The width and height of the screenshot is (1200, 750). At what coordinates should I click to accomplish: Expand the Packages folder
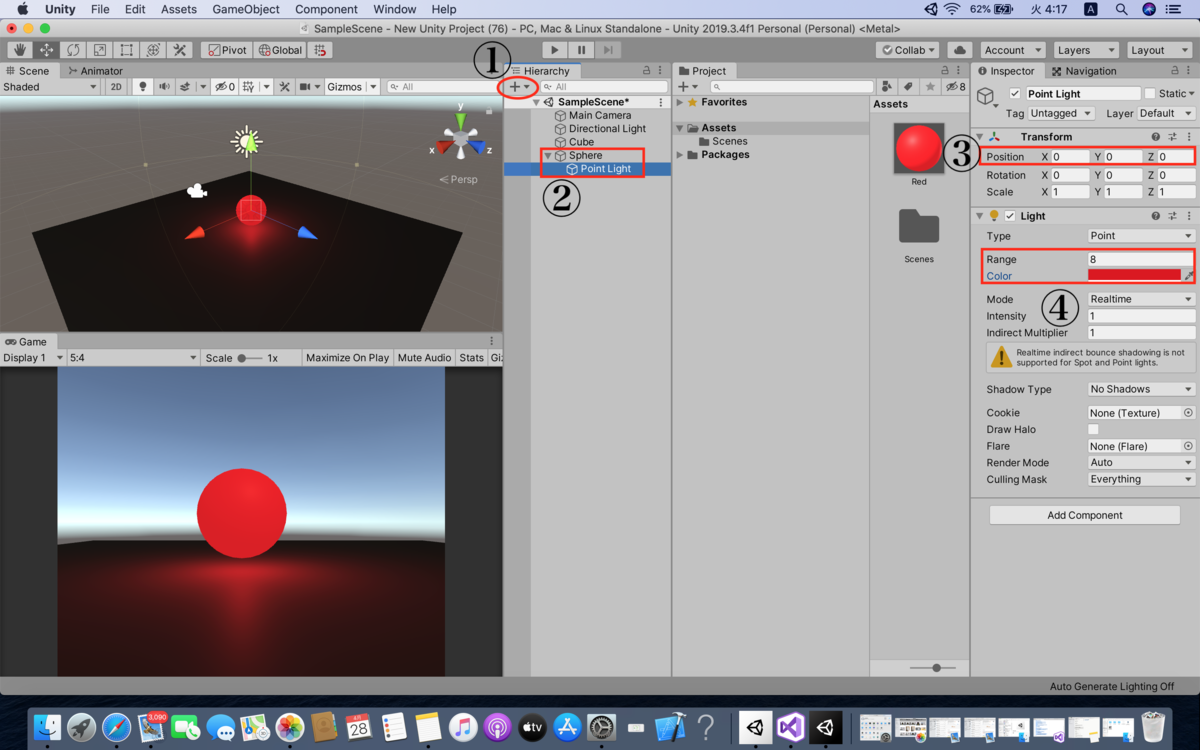(680, 155)
